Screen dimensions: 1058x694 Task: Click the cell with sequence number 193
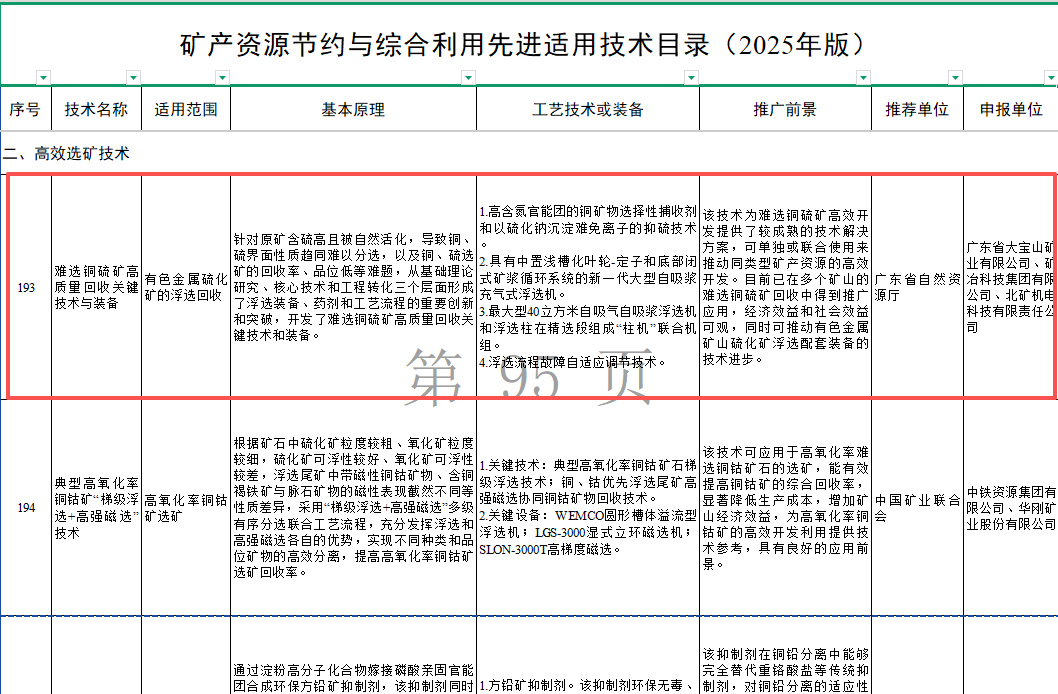(26, 288)
